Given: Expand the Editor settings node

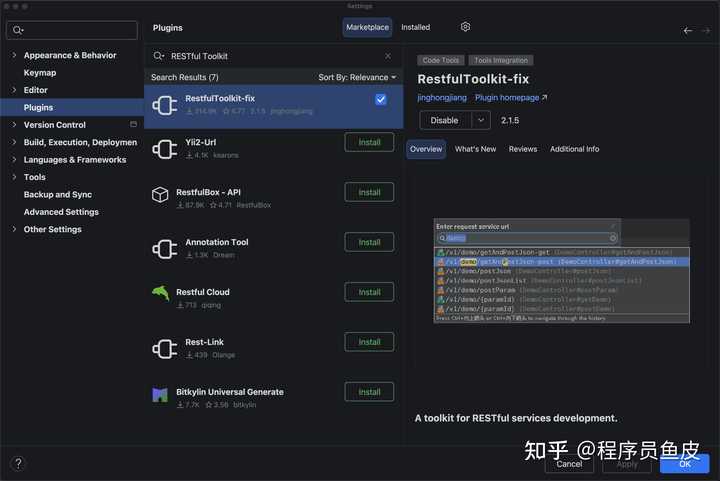Looking at the screenshot, I should click(x=14, y=90).
